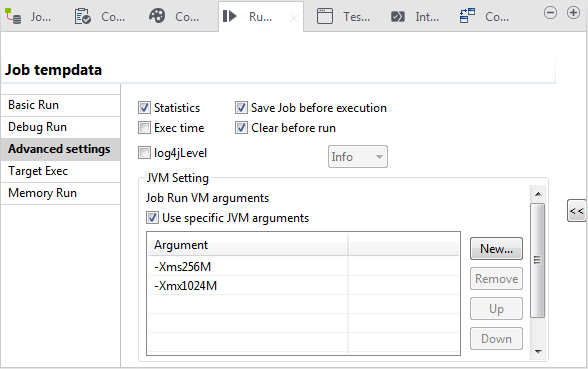Select the -Xms256M argument row
Screen dimensions: 588x369
tap(303, 267)
